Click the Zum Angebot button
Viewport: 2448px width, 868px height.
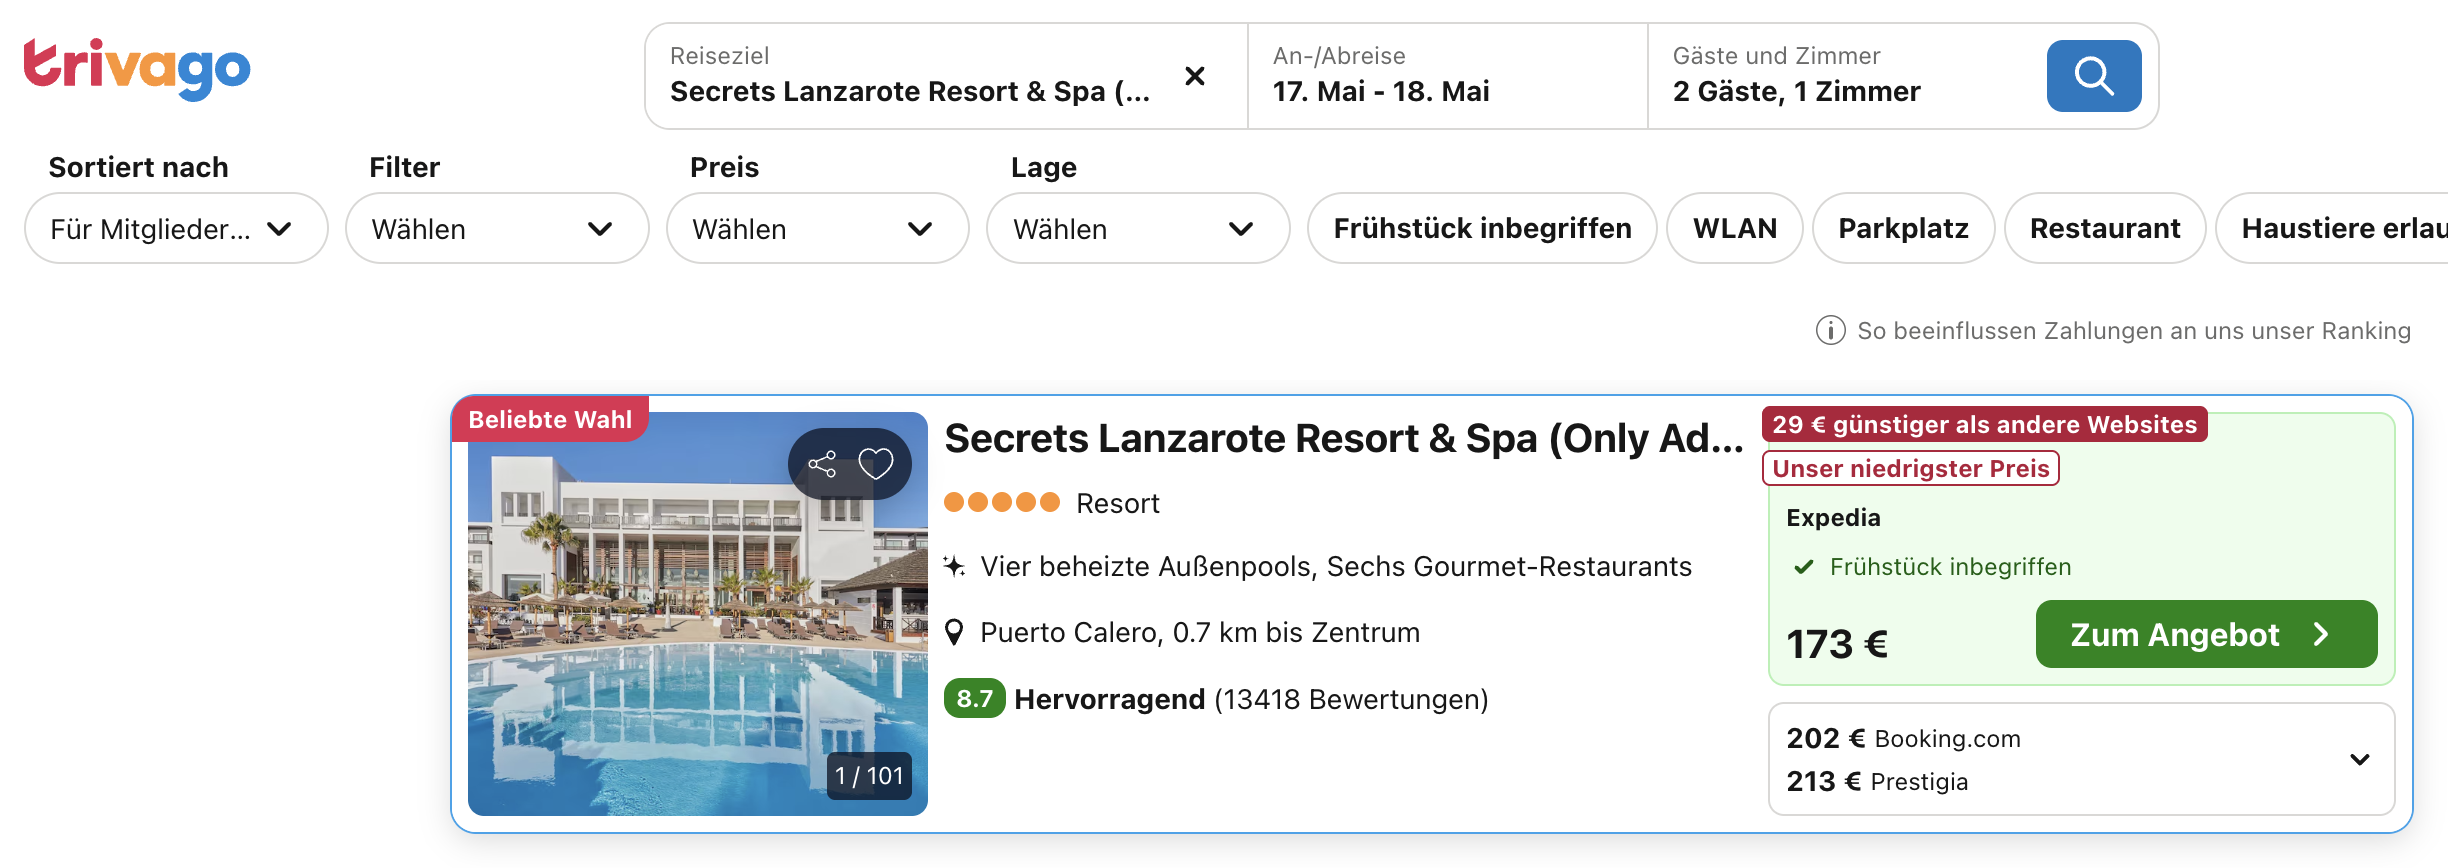[x=2205, y=635]
